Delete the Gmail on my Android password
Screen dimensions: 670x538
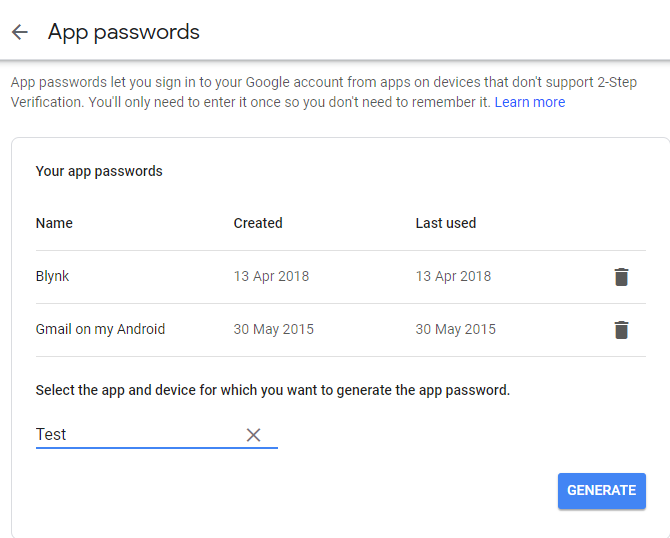click(621, 330)
